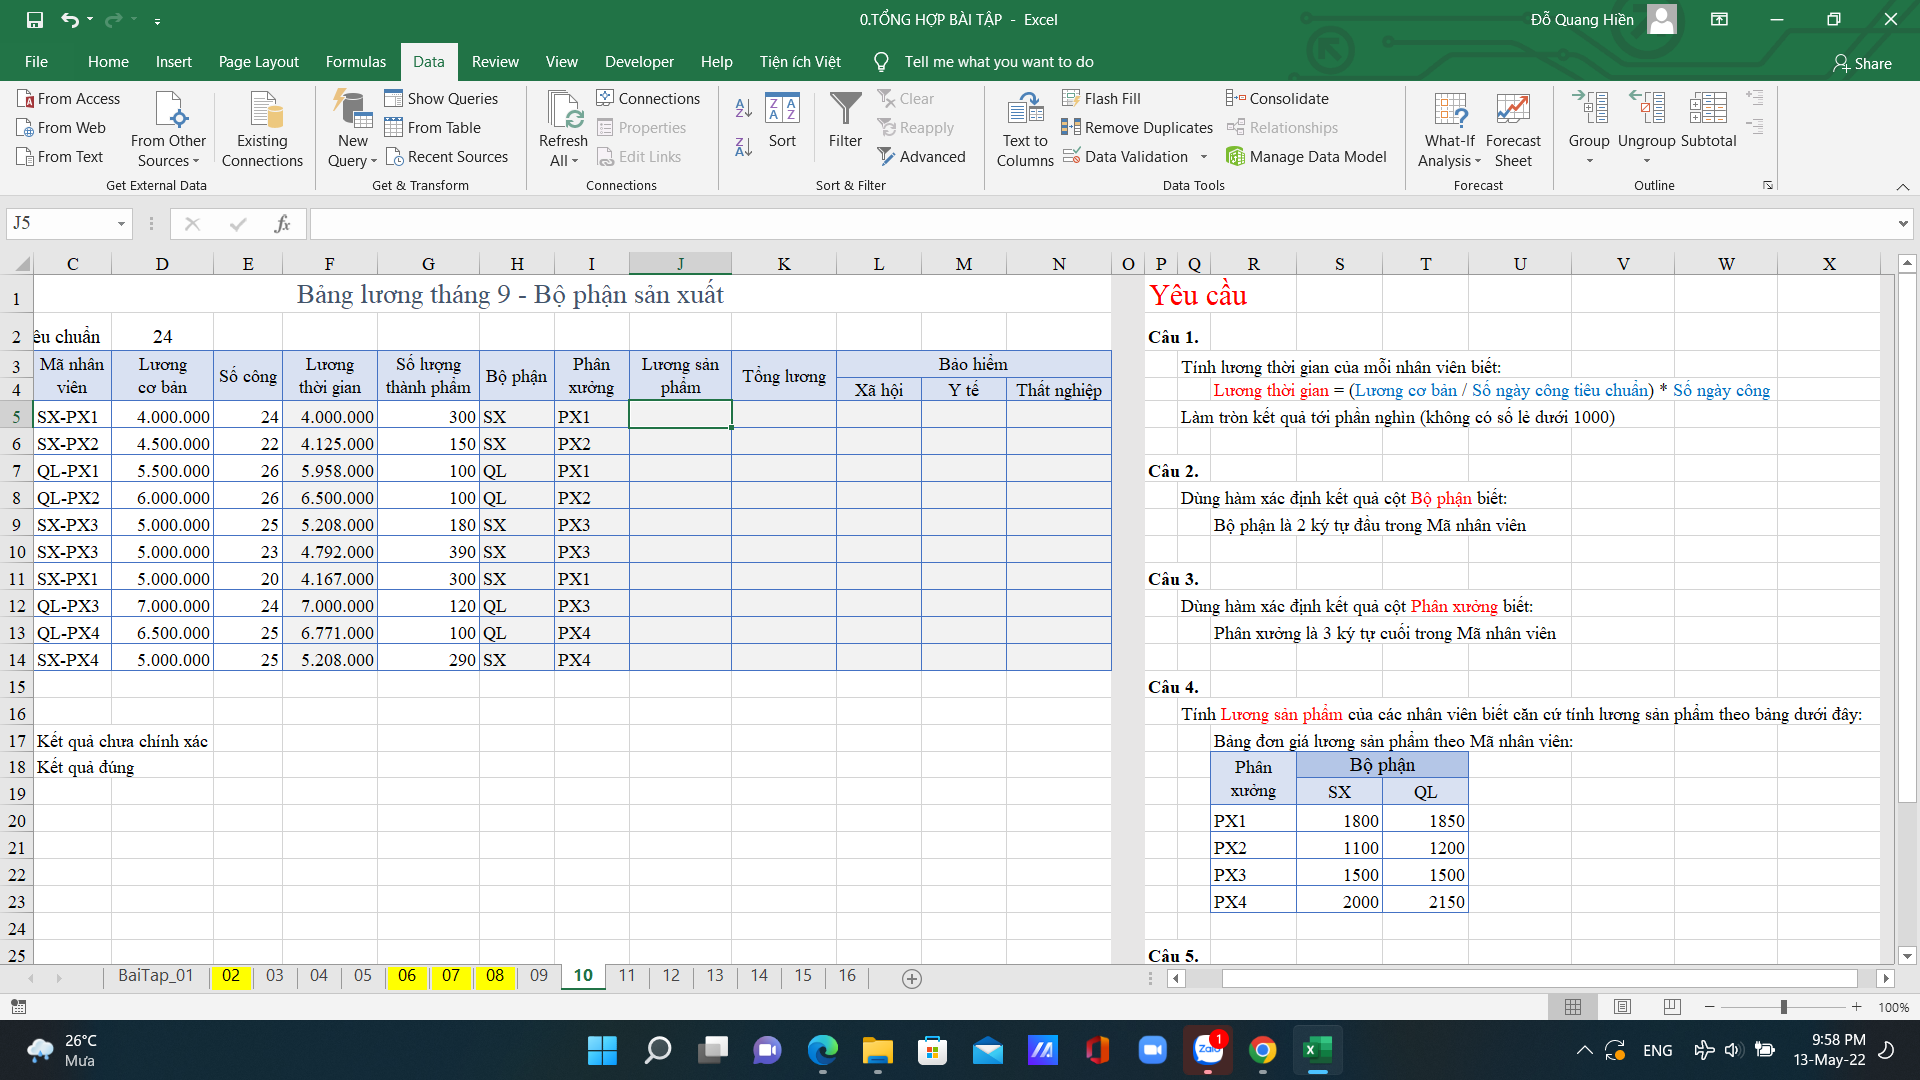Expand the formula bar

pyautogui.click(x=1903, y=224)
